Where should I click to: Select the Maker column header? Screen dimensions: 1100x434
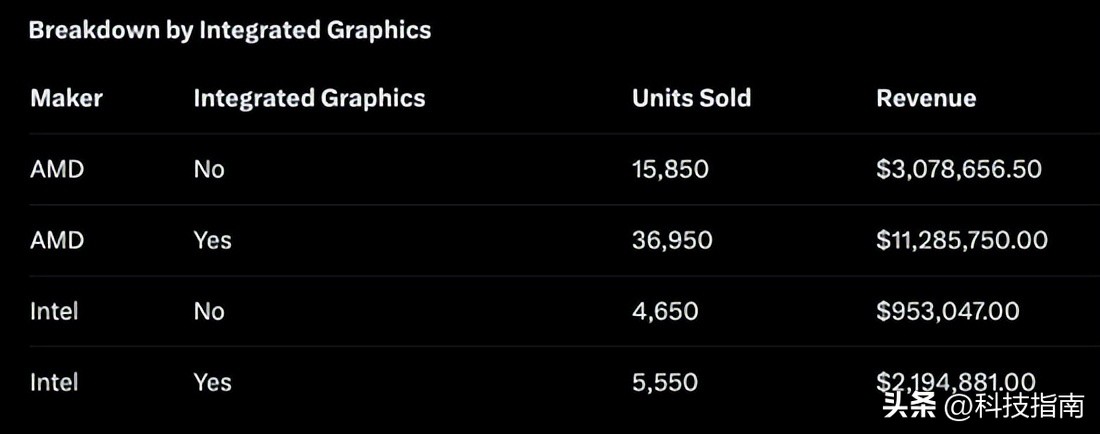point(66,98)
